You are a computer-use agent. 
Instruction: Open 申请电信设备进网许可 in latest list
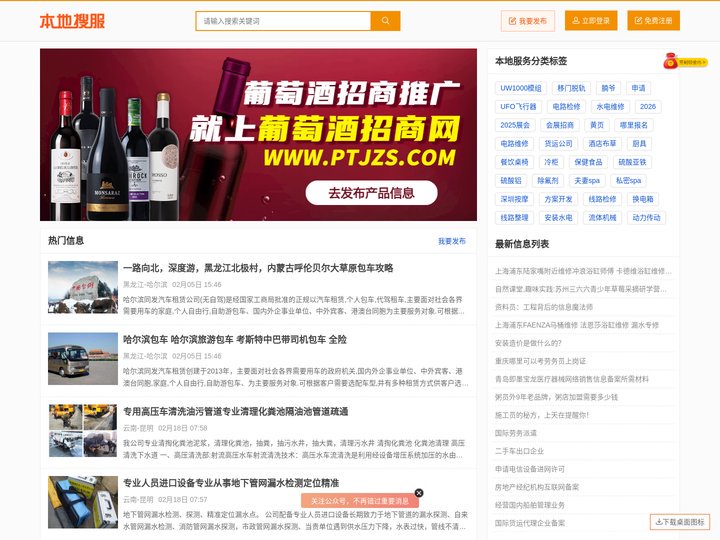tap(530, 469)
